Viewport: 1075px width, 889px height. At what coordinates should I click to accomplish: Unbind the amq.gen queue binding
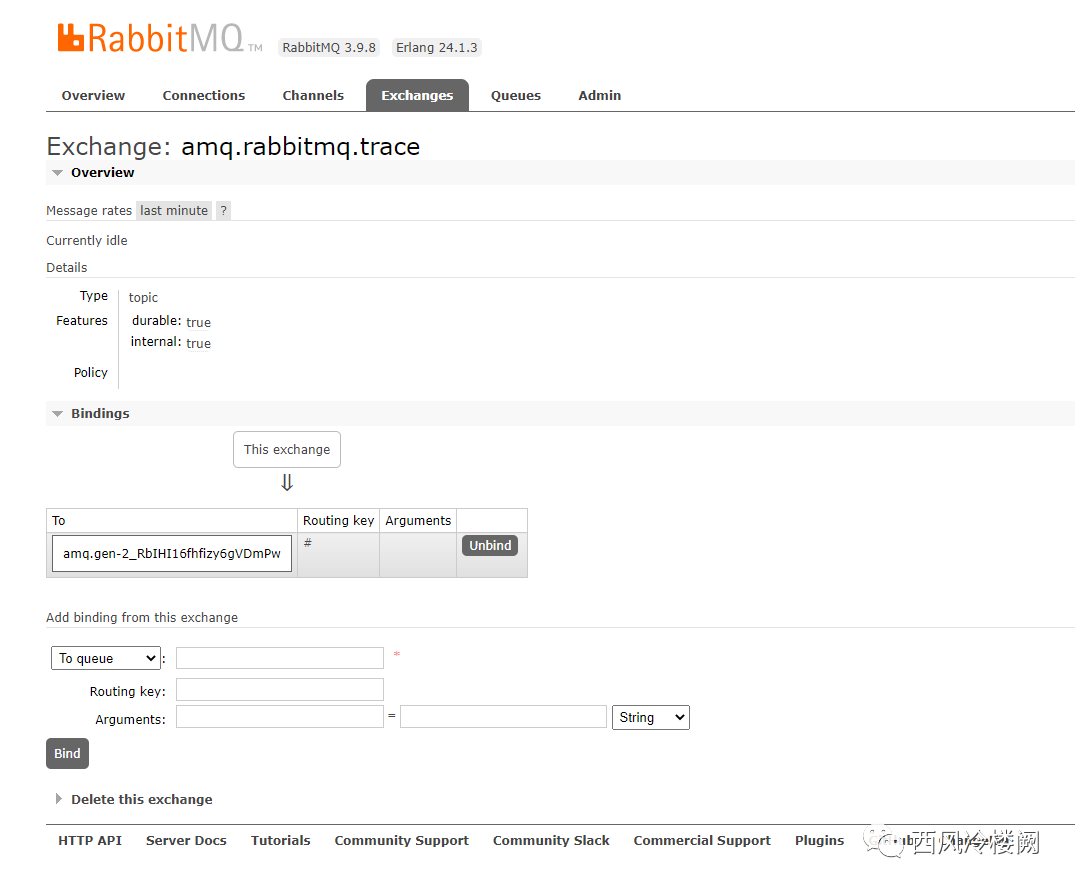tap(490, 546)
